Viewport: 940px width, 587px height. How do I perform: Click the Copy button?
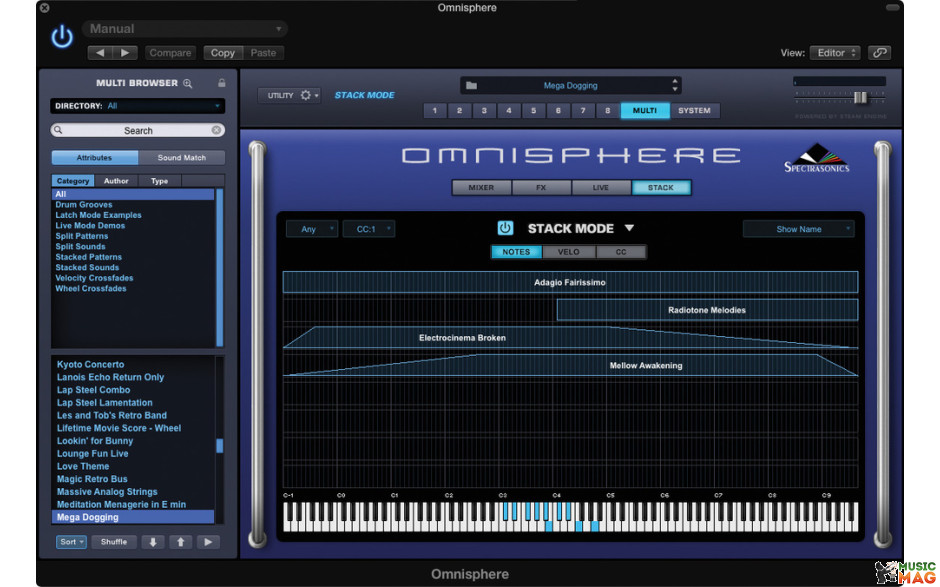[223, 53]
